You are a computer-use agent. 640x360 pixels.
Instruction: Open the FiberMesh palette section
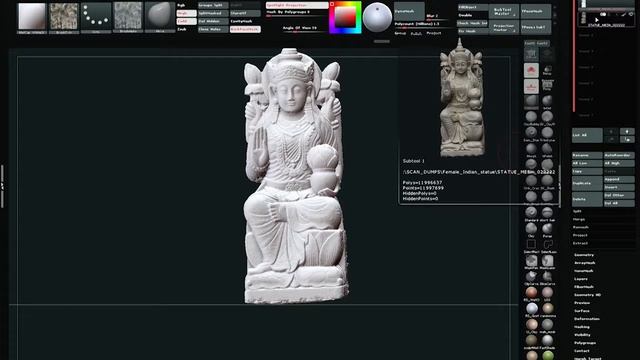tap(584, 287)
